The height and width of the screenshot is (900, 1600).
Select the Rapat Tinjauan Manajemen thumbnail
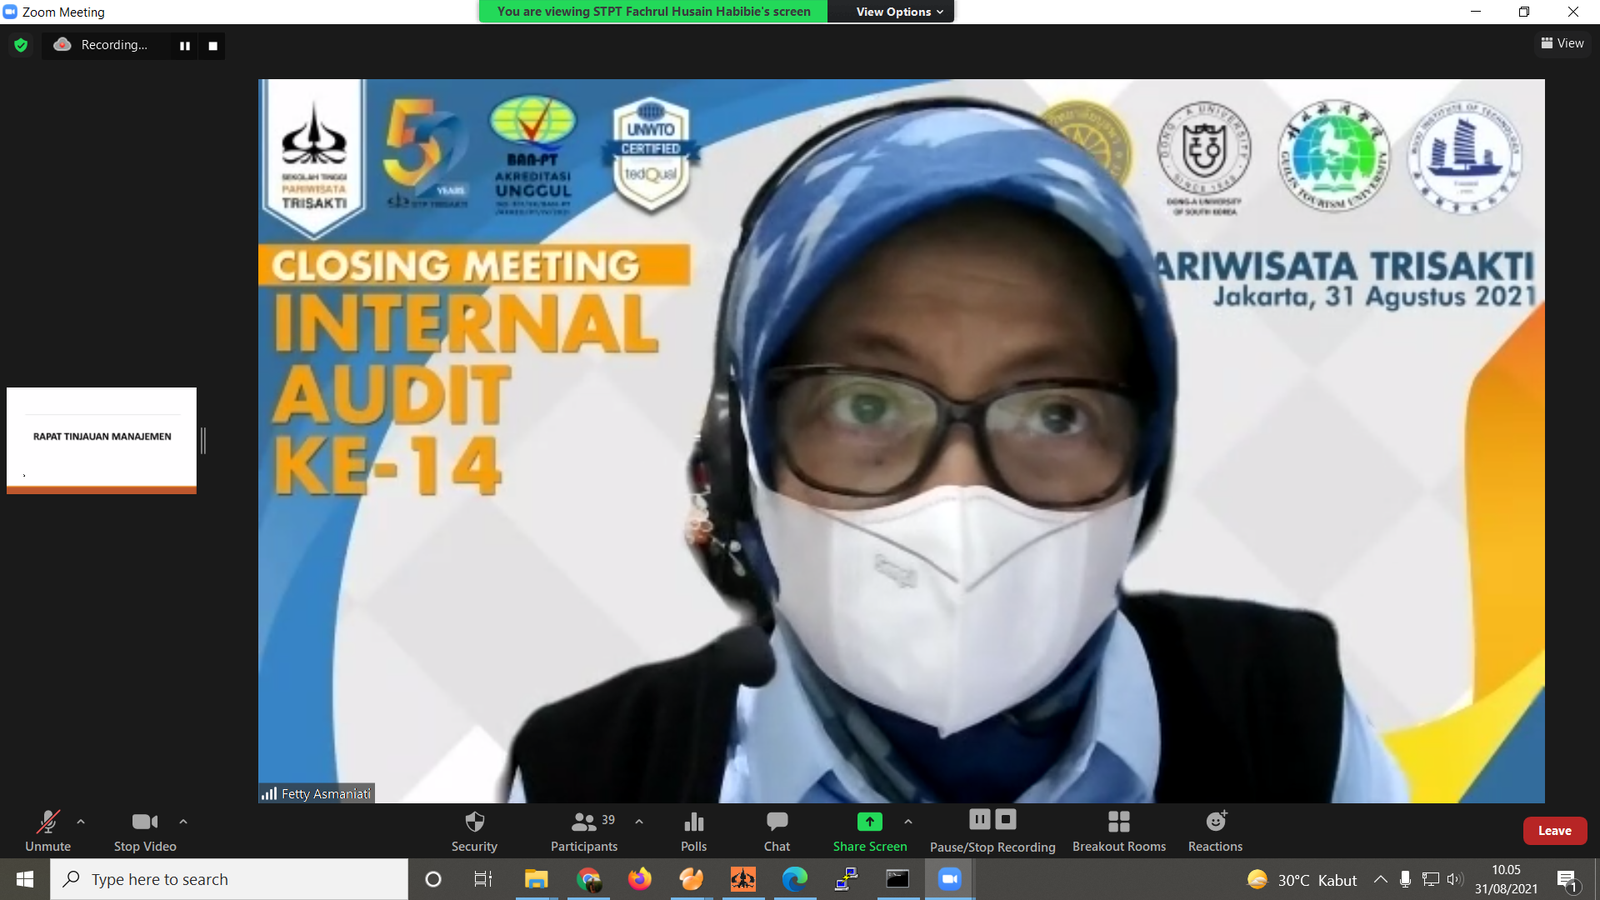102,438
